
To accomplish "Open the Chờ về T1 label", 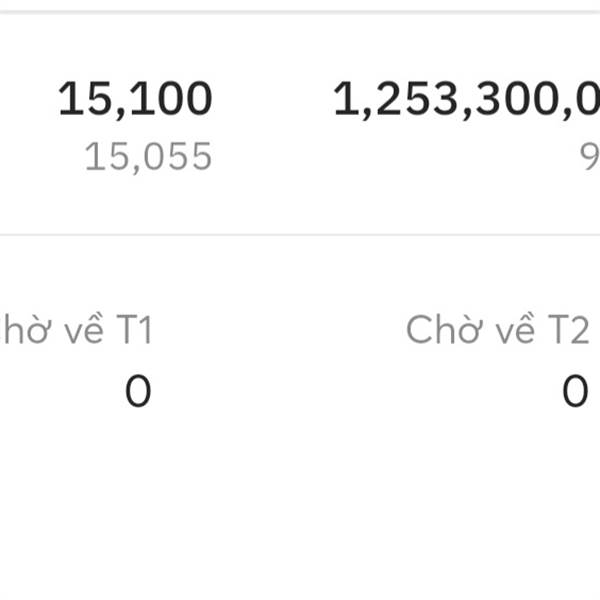I will coord(76,329).
